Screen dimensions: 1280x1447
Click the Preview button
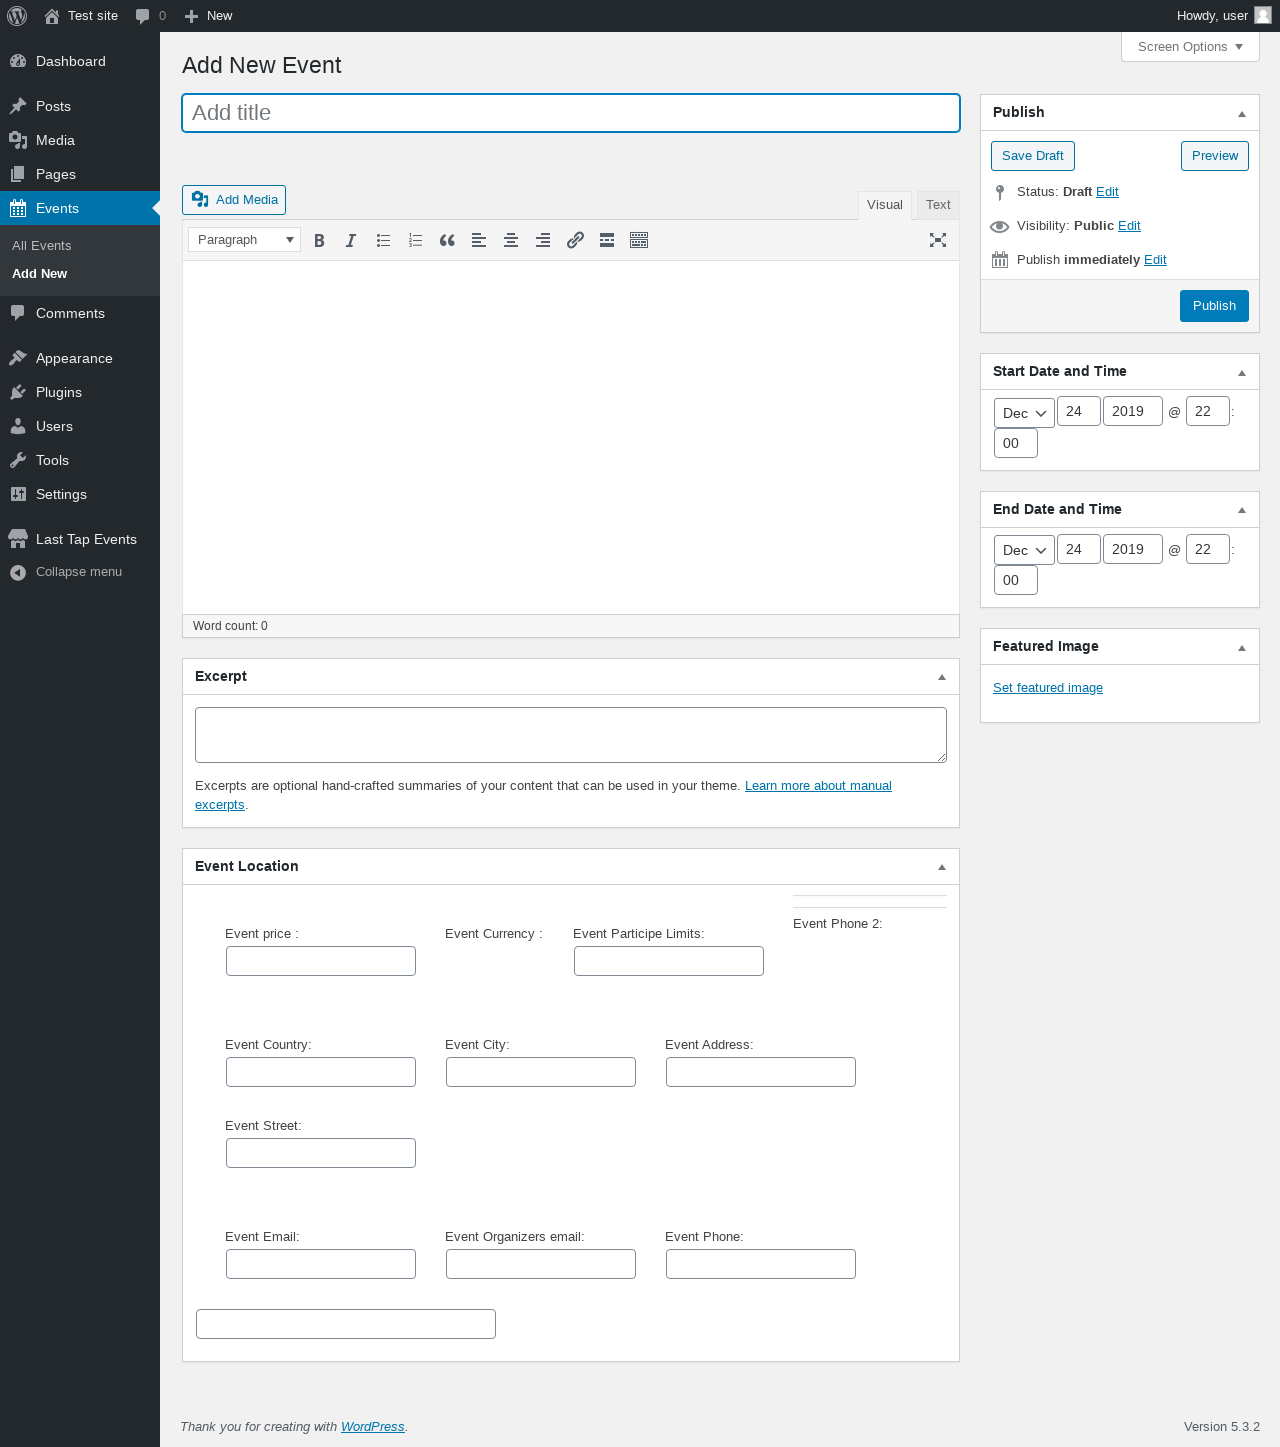(x=1215, y=156)
